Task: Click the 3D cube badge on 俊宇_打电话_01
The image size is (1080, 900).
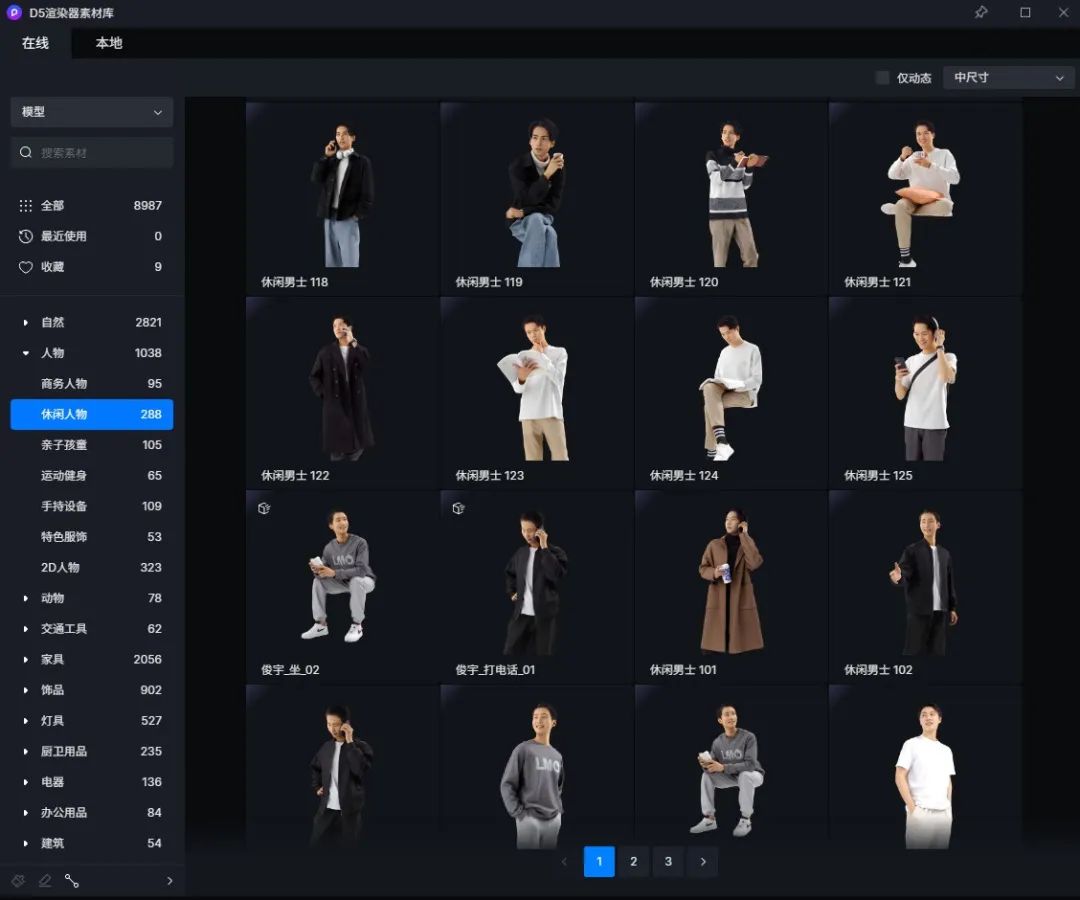Action: click(x=458, y=508)
